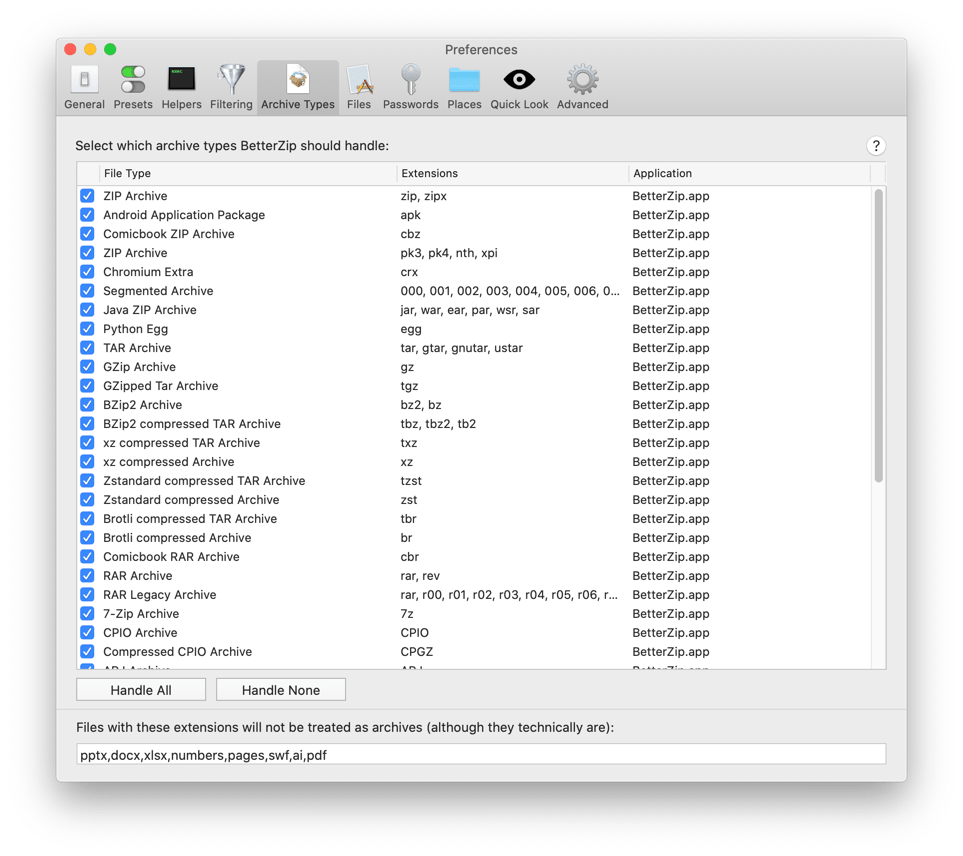This screenshot has height=856, width=963.
Task: Open the Passwords key icon
Action: click(x=410, y=80)
